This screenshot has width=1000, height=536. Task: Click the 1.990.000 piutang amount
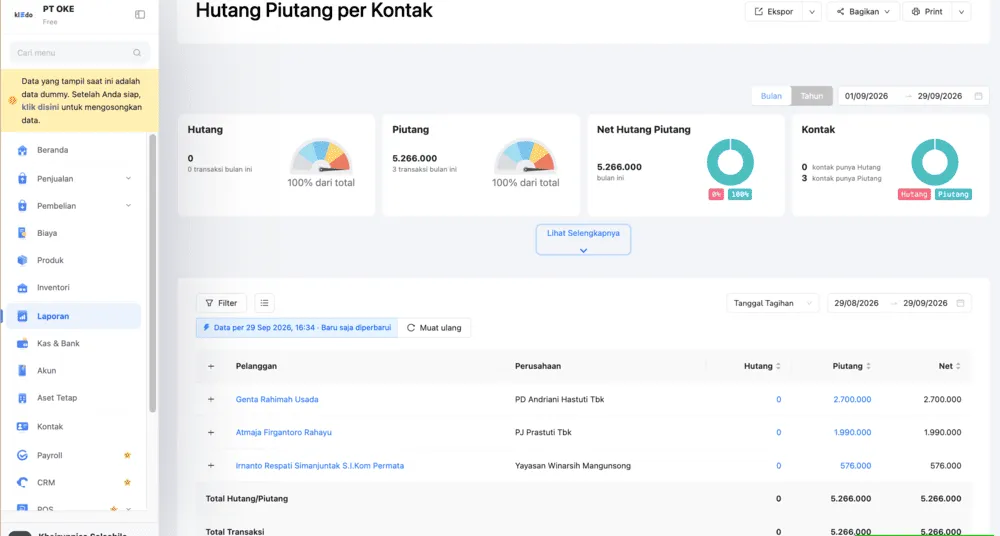coord(852,433)
